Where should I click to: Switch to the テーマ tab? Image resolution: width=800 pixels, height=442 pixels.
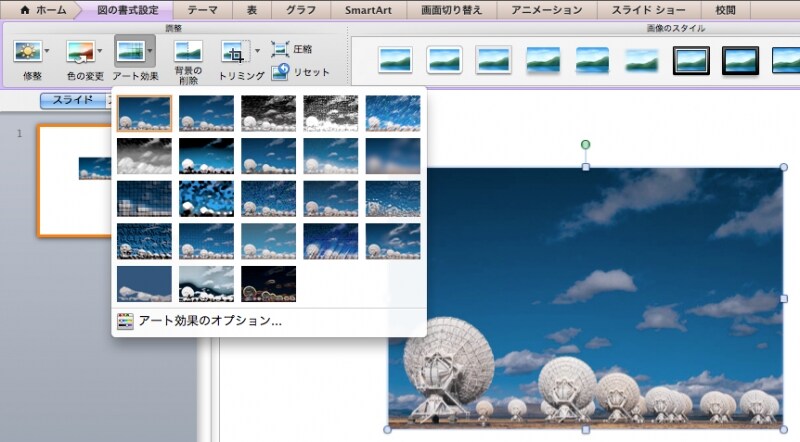click(x=203, y=10)
